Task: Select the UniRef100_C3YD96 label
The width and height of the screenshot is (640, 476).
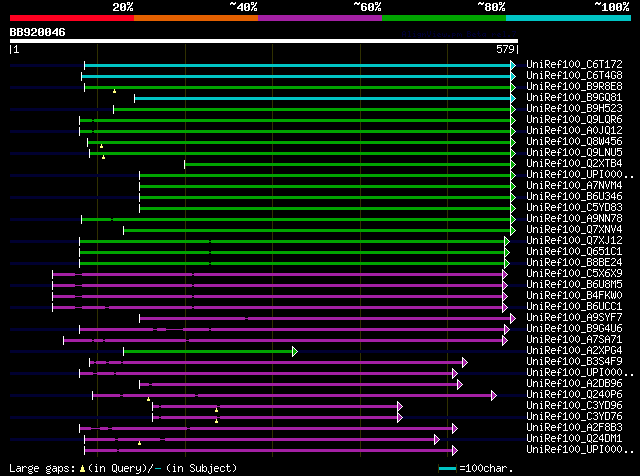Action: click(574, 406)
